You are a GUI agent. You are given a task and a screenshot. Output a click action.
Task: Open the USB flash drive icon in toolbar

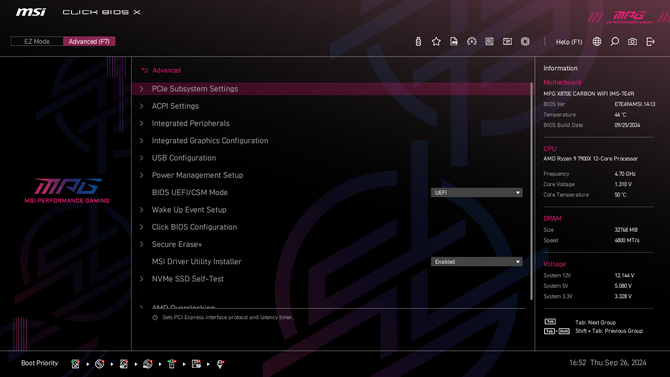coord(418,41)
